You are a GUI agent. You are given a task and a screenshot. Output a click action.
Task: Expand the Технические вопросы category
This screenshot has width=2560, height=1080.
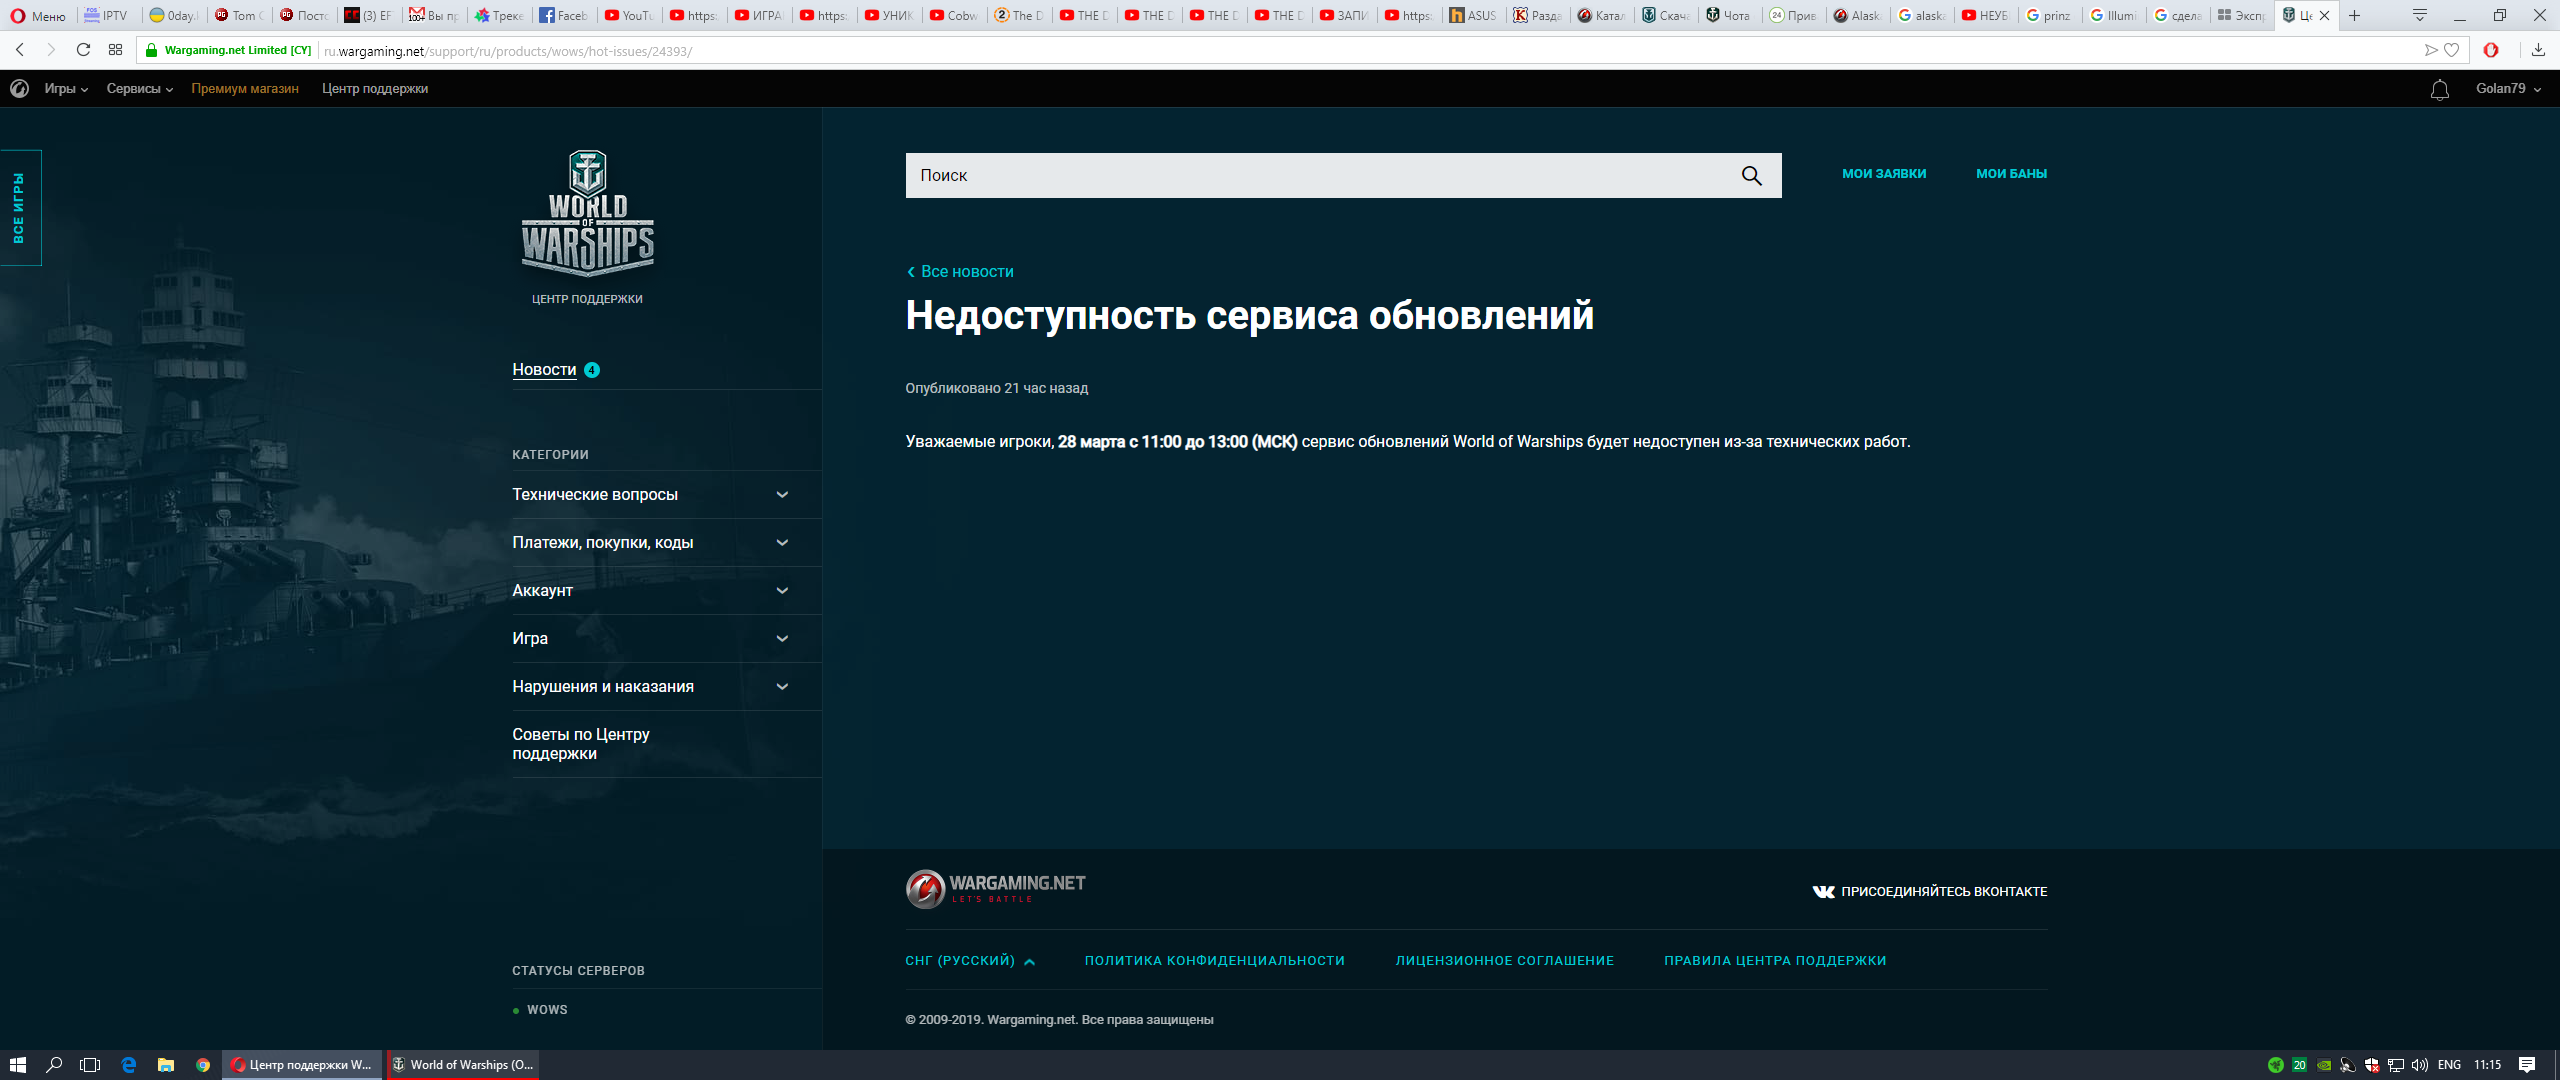tap(666, 494)
